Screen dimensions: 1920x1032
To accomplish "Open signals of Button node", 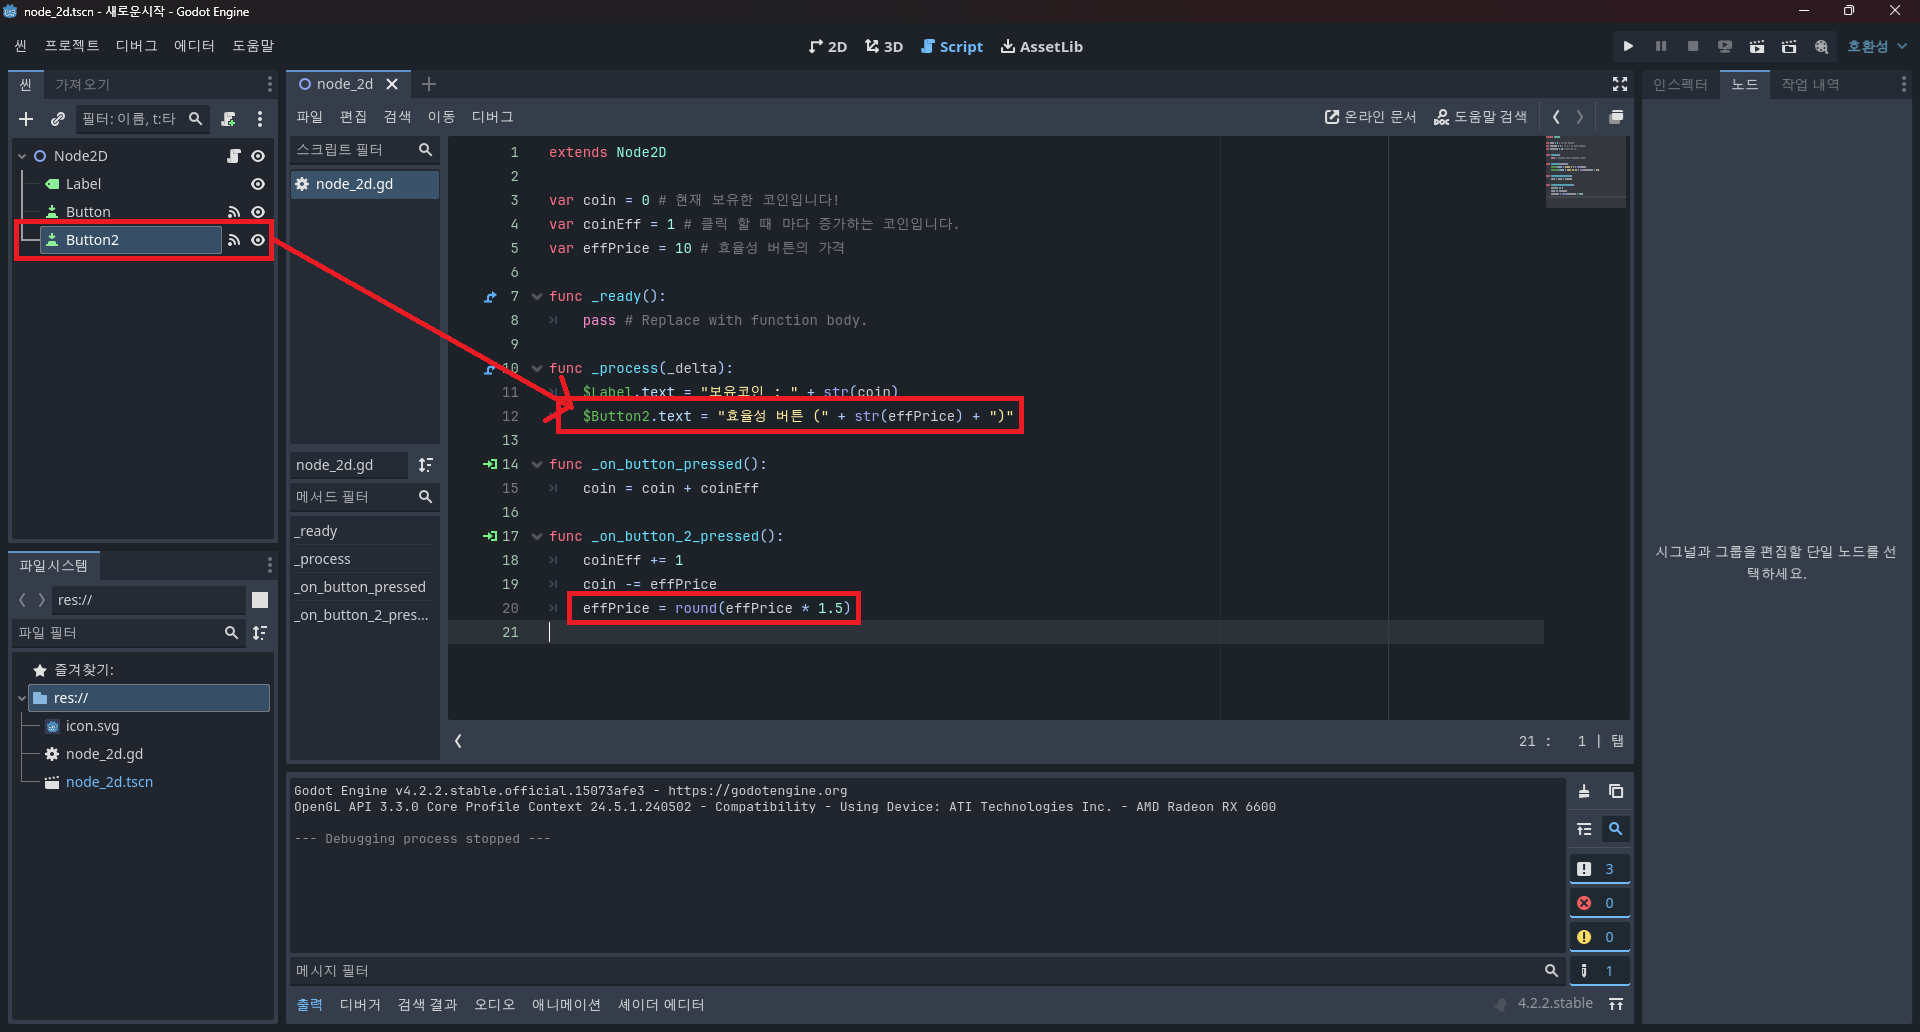I will 234,212.
